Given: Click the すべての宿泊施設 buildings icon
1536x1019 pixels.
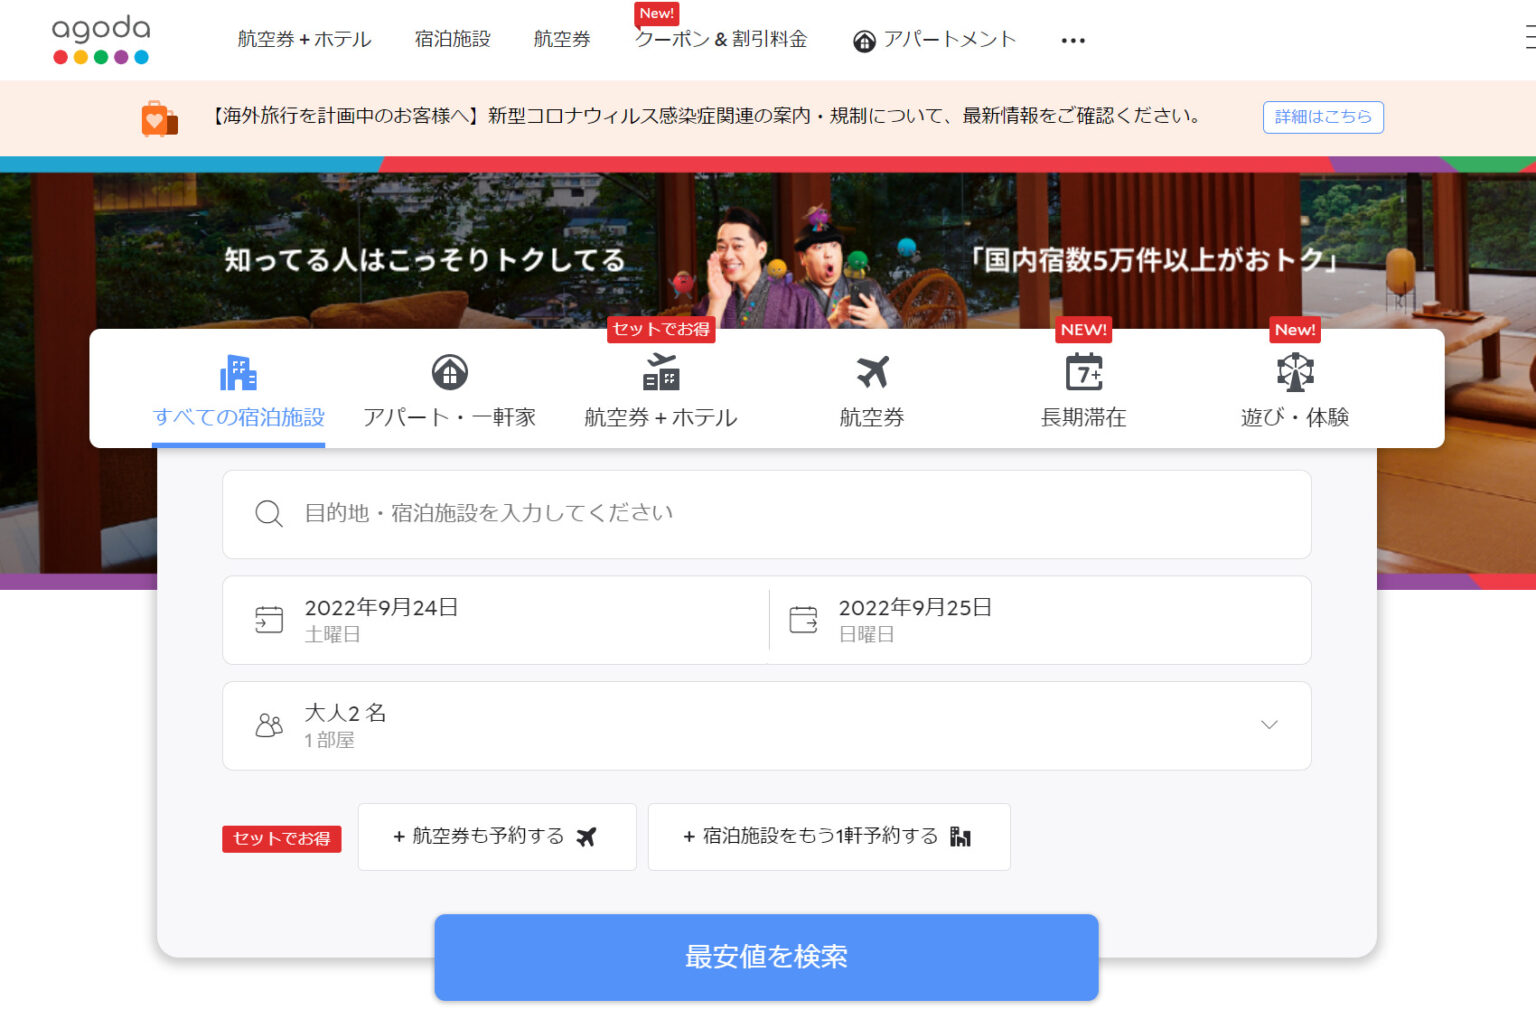Looking at the screenshot, I should tap(237, 372).
